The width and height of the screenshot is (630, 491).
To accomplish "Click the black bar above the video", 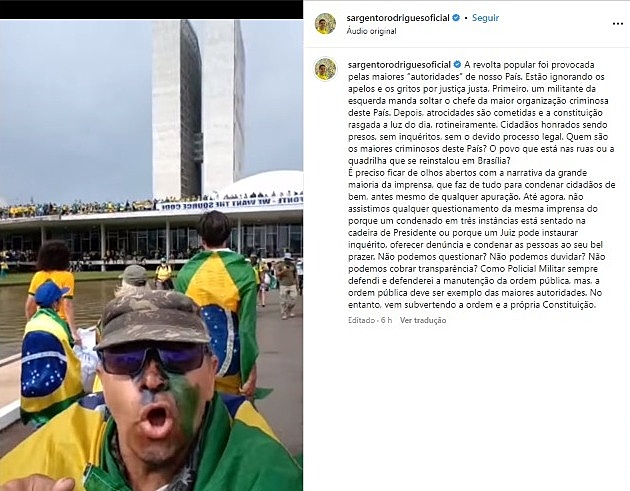I will [x=151, y=9].
